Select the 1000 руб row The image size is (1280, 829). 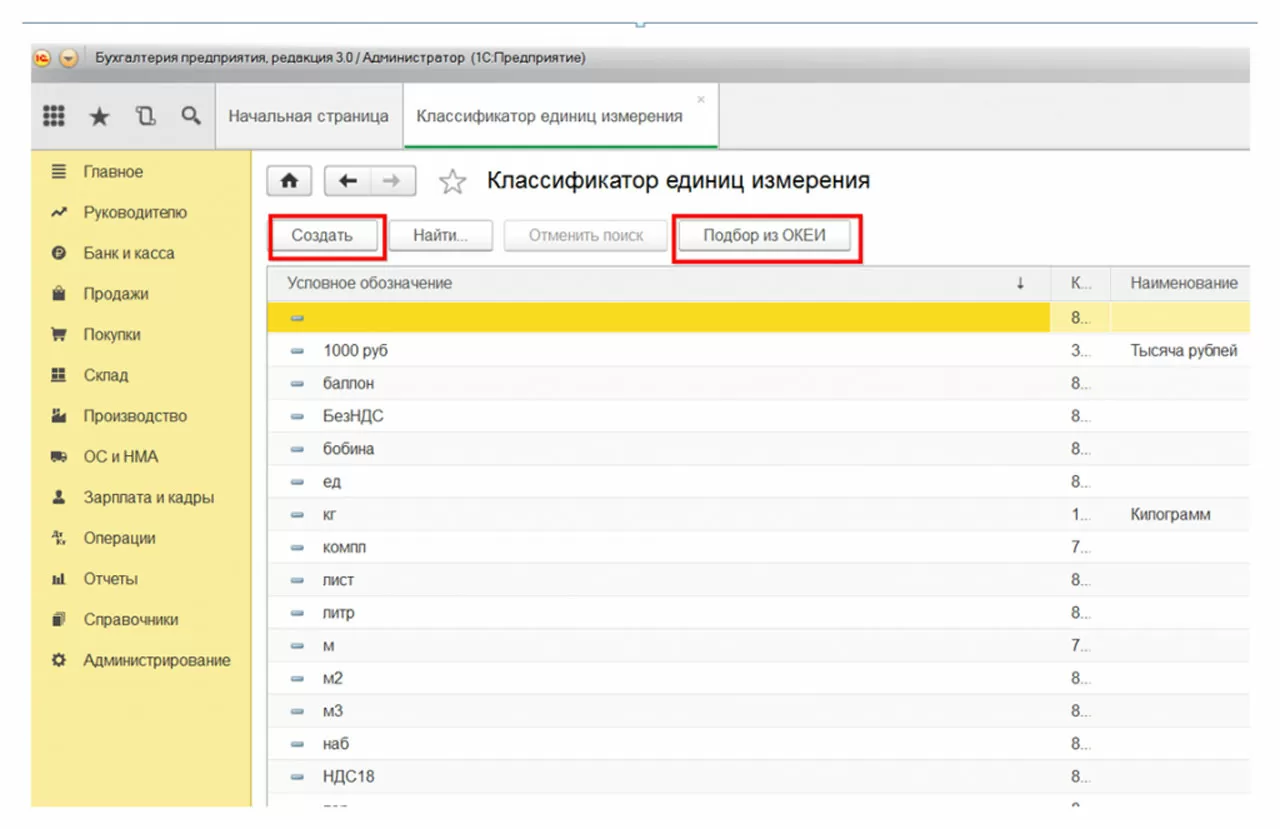click(x=758, y=351)
